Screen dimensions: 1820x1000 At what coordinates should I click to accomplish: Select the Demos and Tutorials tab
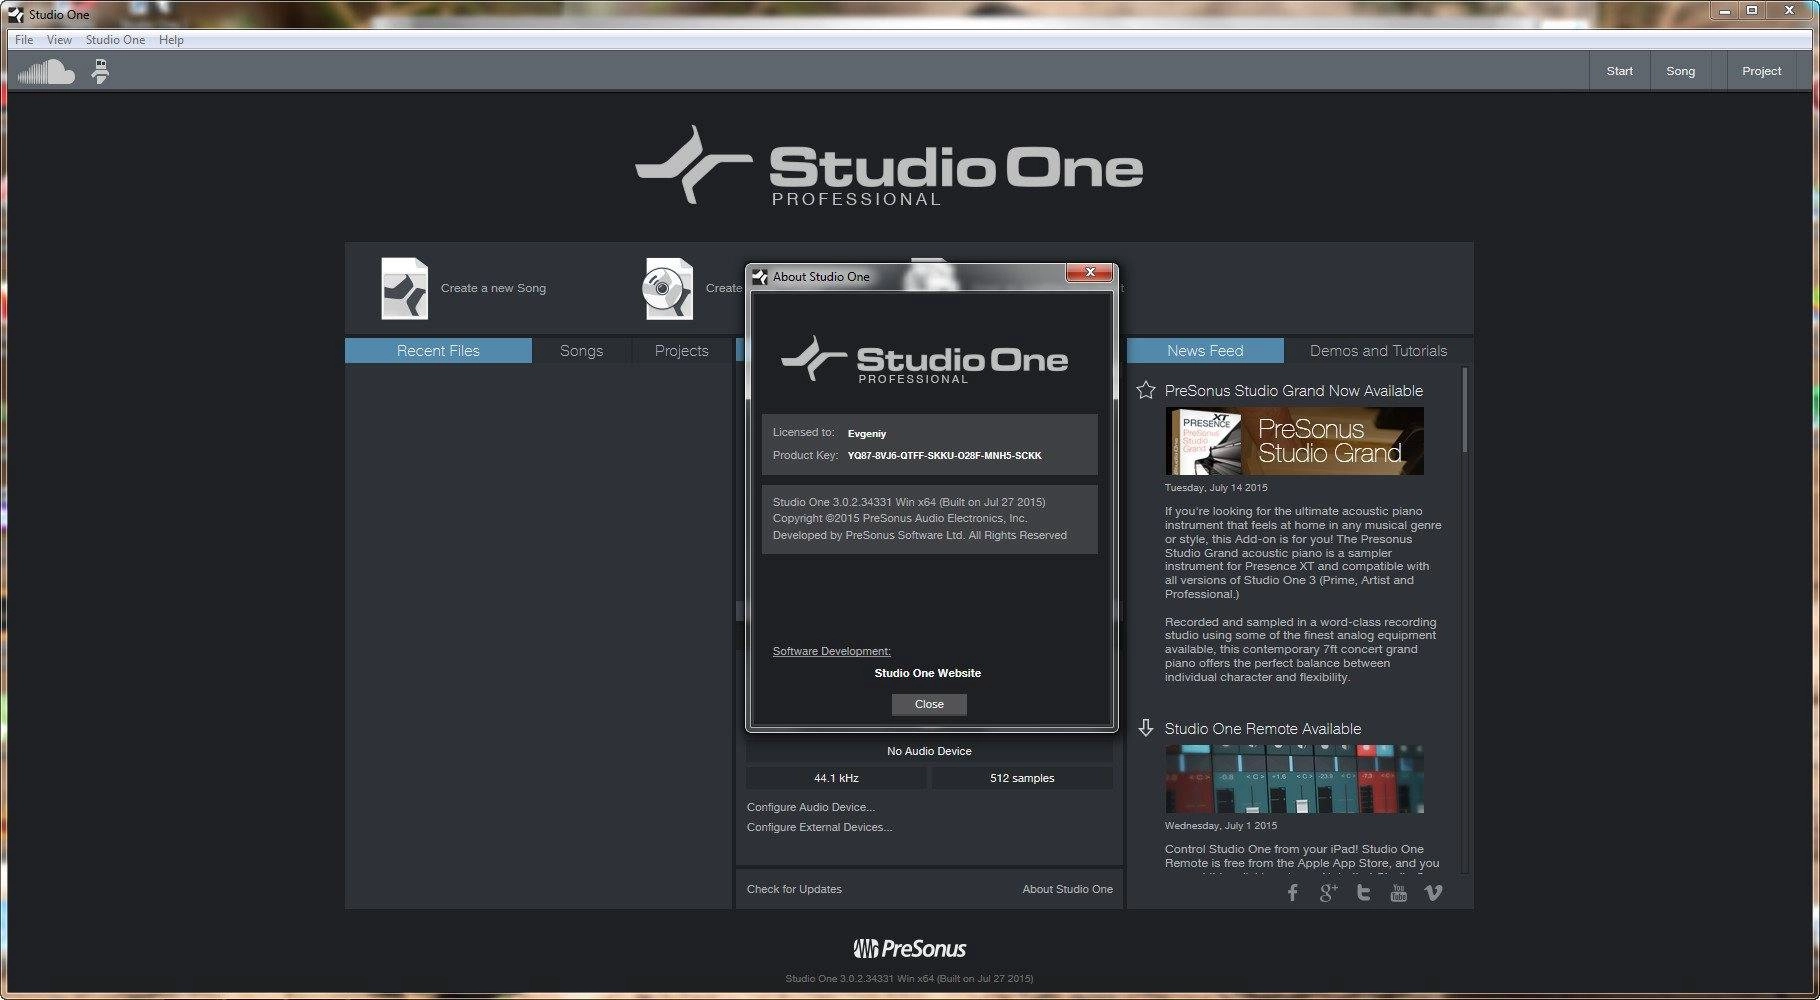coord(1378,351)
